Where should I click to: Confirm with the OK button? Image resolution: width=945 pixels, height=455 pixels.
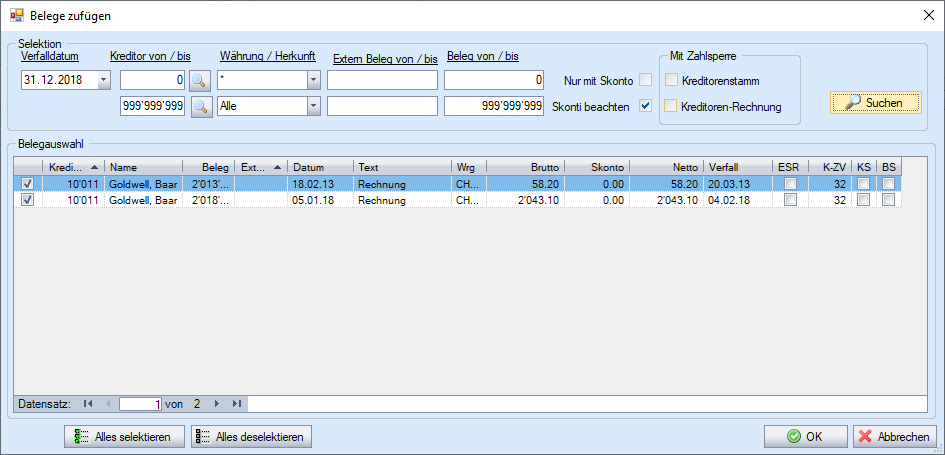(805, 437)
